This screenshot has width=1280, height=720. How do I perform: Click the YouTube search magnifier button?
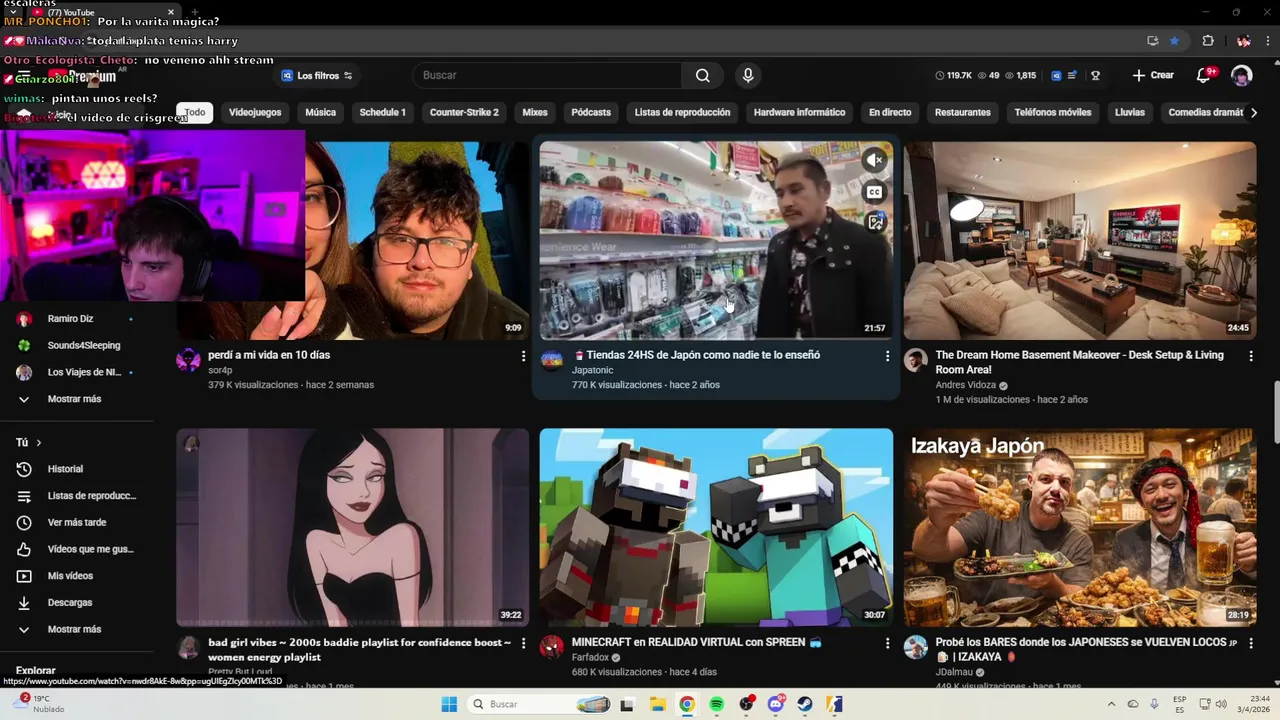702,75
